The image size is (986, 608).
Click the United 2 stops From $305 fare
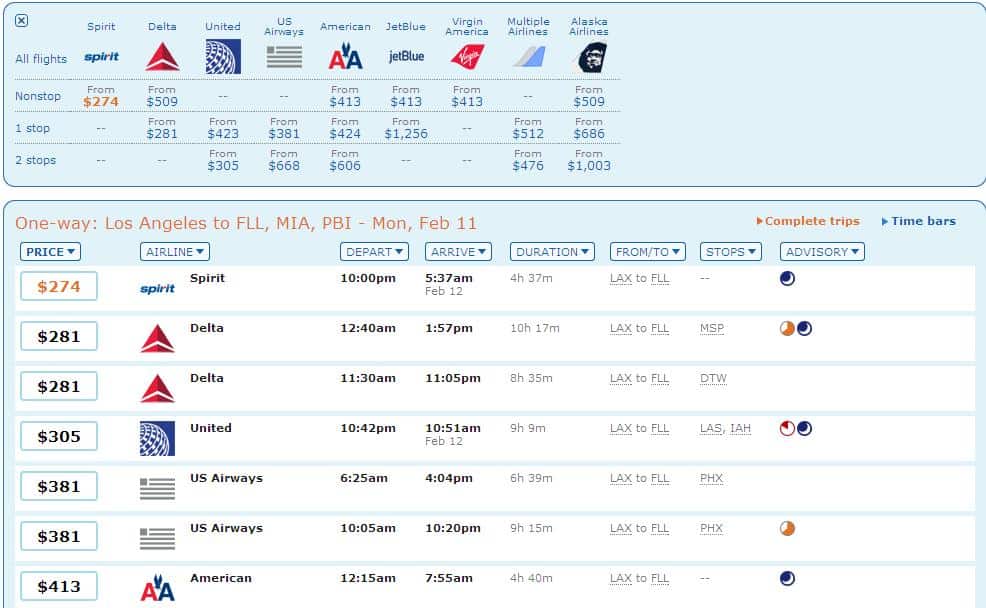tap(223, 160)
